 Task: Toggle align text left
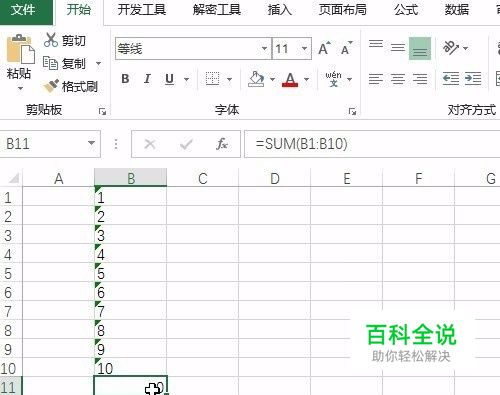coord(376,79)
